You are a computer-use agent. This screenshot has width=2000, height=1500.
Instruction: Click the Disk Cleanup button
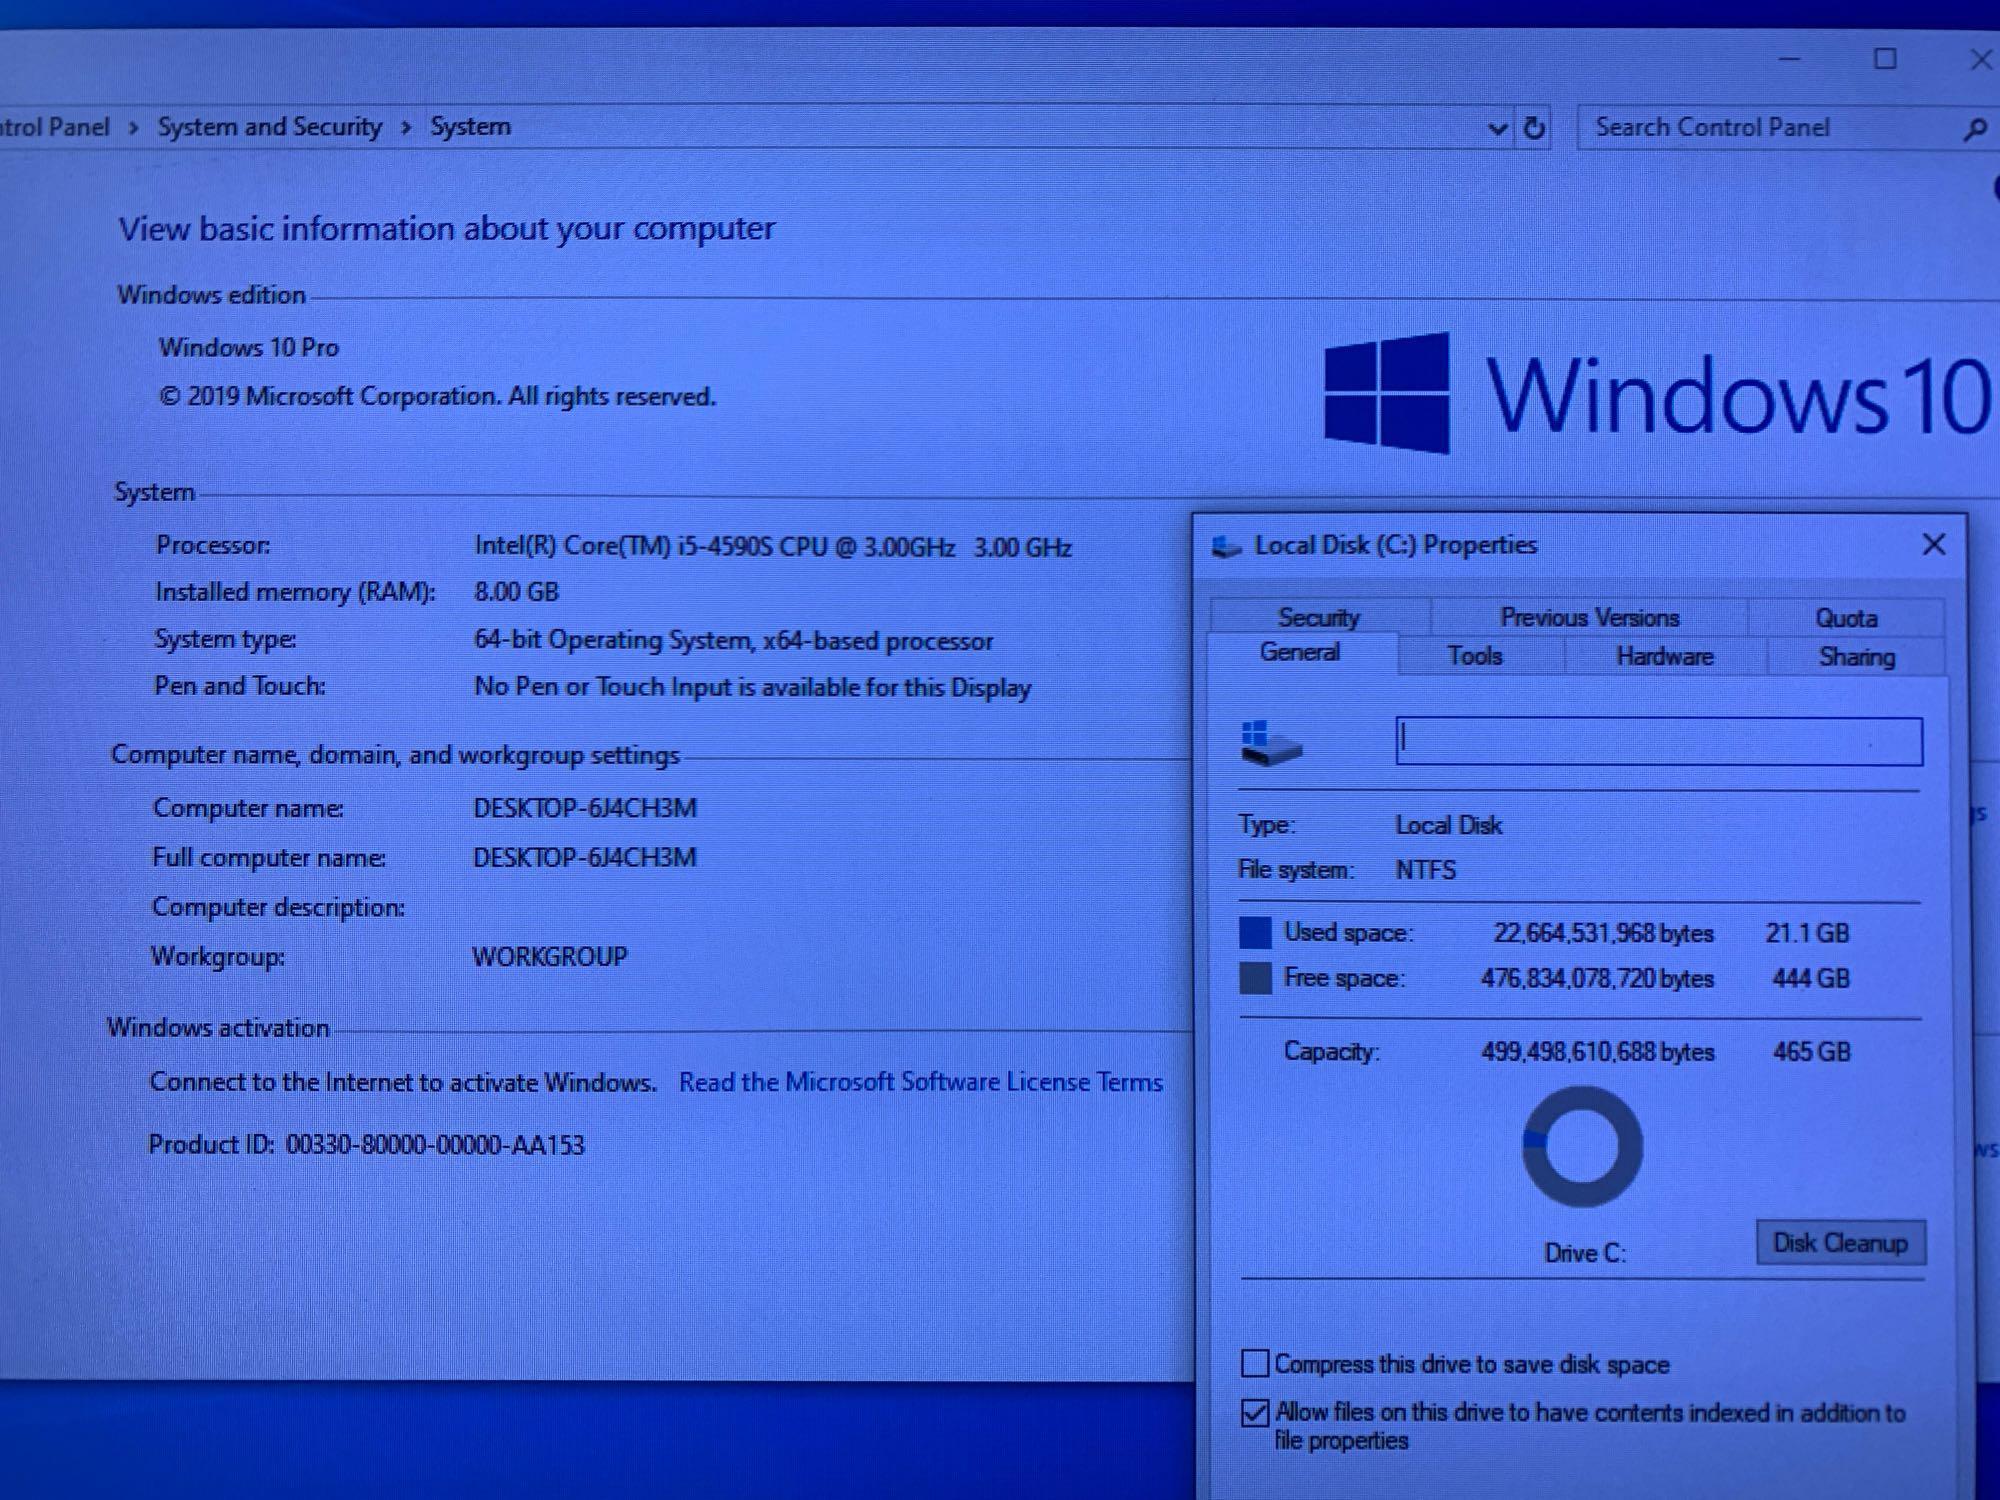[1841, 1243]
